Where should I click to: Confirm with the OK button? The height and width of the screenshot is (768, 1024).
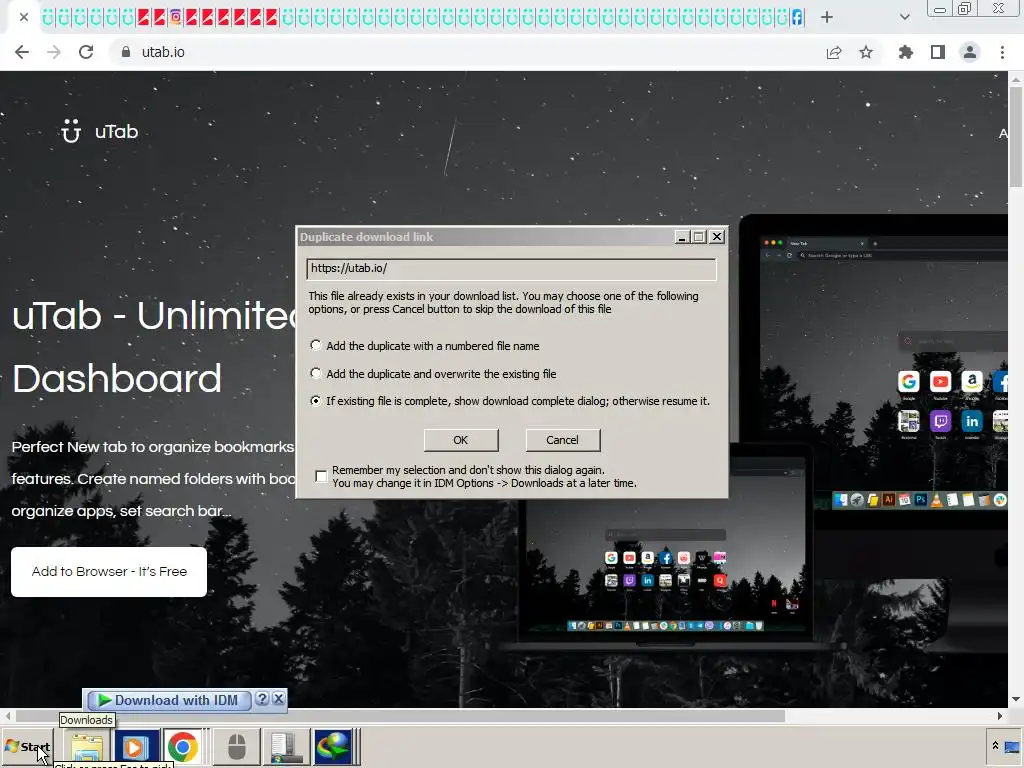click(x=461, y=440)
